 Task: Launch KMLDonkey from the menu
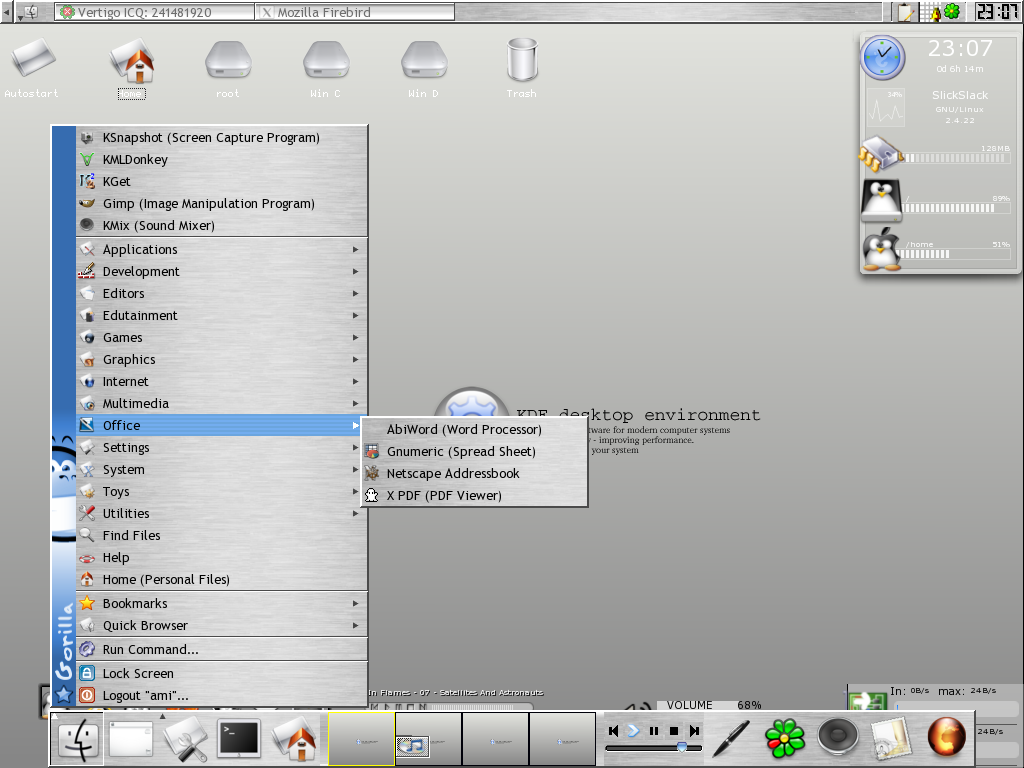point(222,159)
